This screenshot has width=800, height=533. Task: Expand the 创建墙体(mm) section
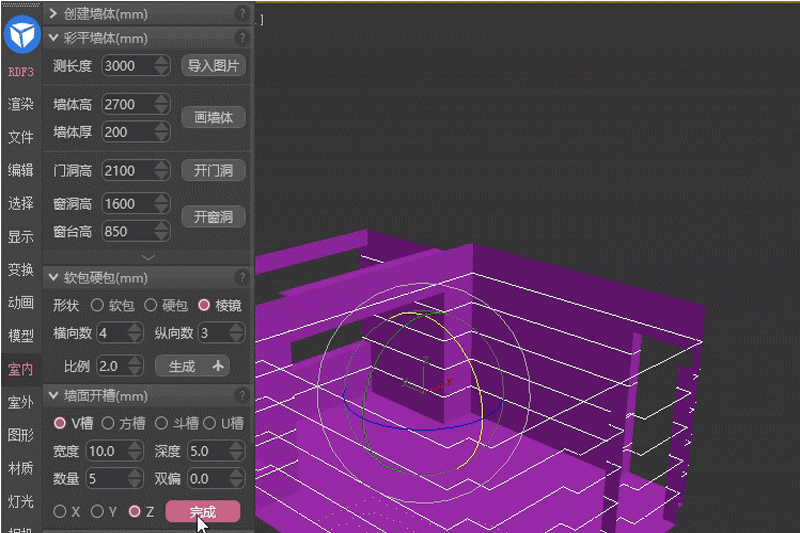click(53, 14)
